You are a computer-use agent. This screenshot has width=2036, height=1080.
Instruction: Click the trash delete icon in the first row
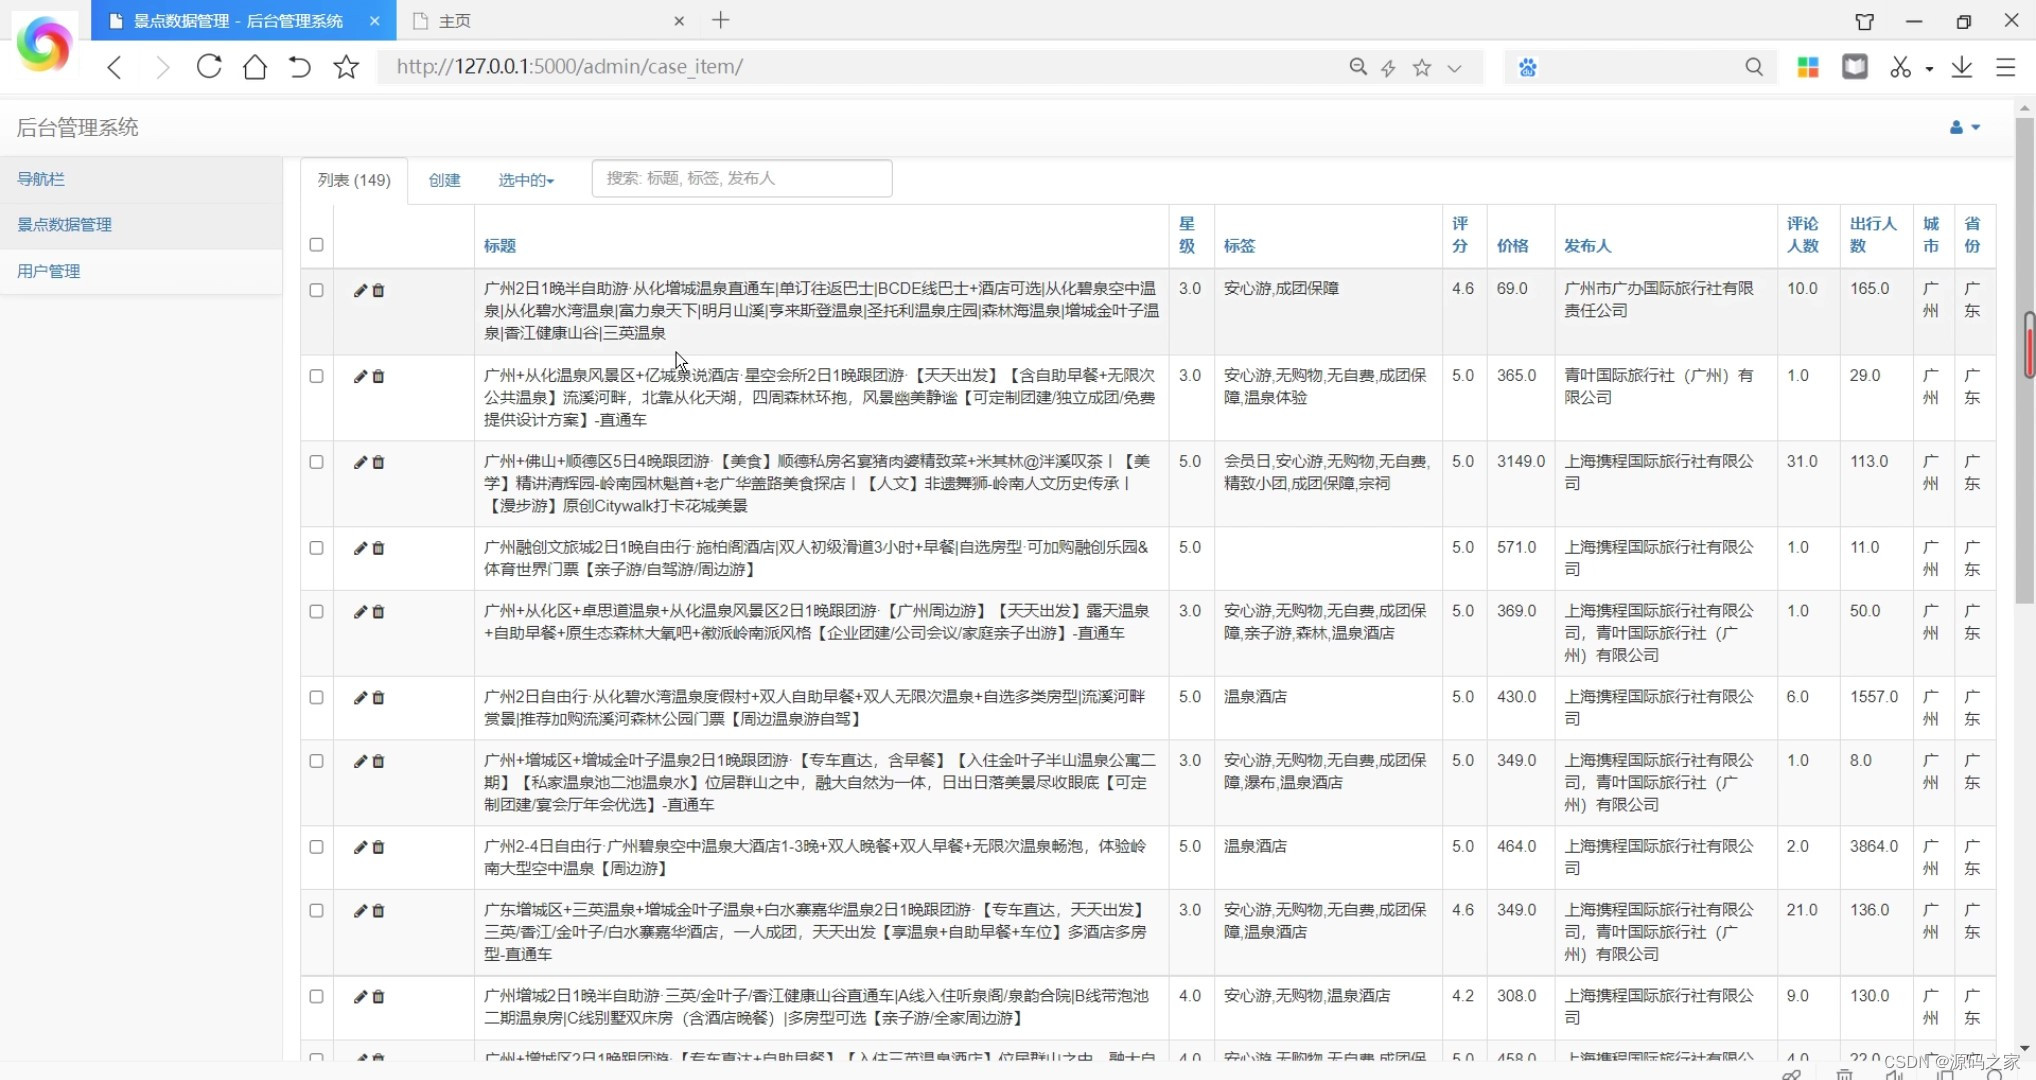378,290
